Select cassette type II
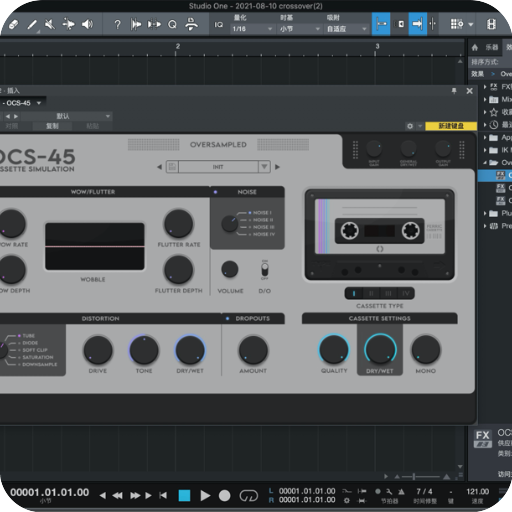This screenshot has width=512, height=512. click(371, 293)
